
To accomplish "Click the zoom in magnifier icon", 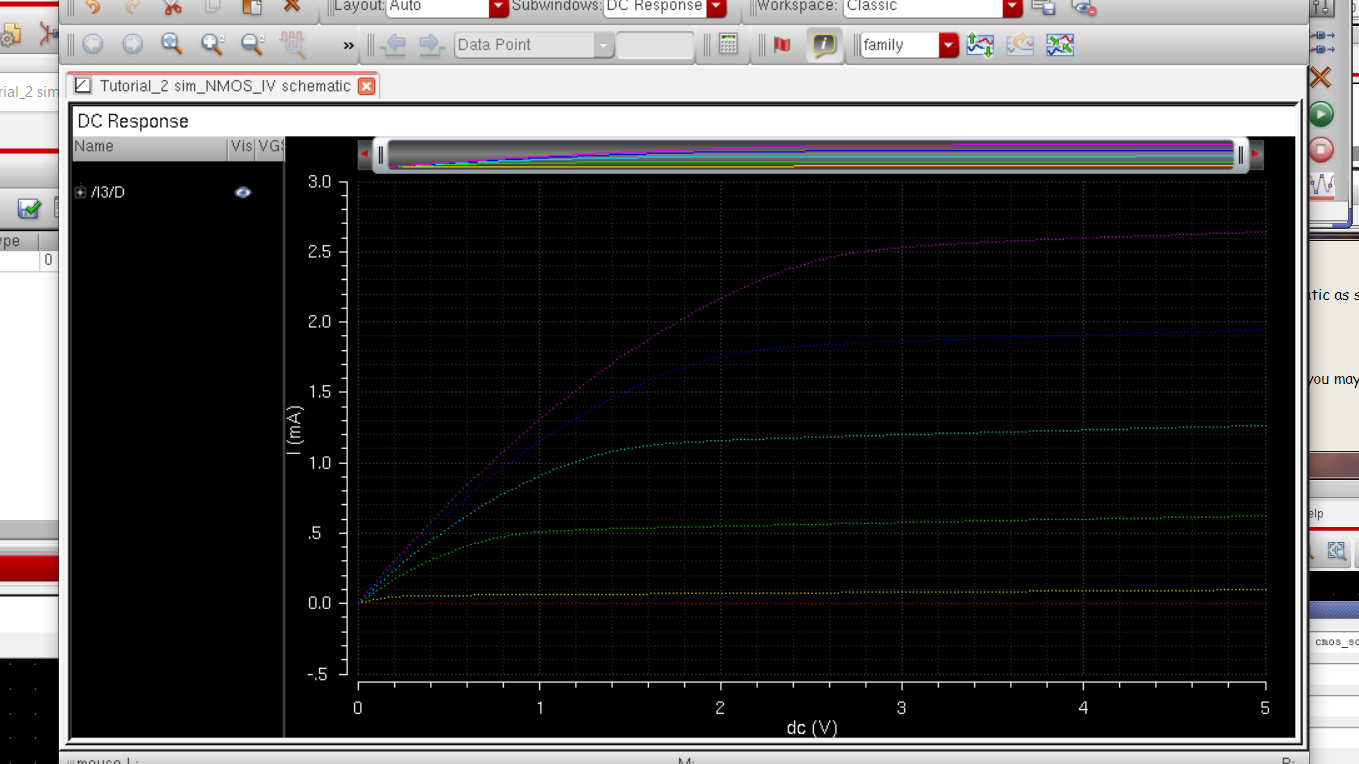I will [x=212, y=45].
